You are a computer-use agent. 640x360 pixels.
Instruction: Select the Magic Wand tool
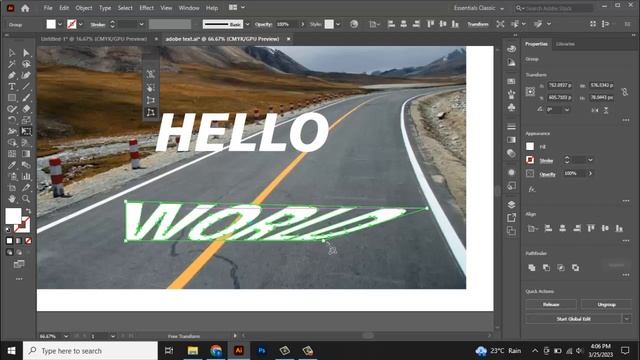point(12,64)
